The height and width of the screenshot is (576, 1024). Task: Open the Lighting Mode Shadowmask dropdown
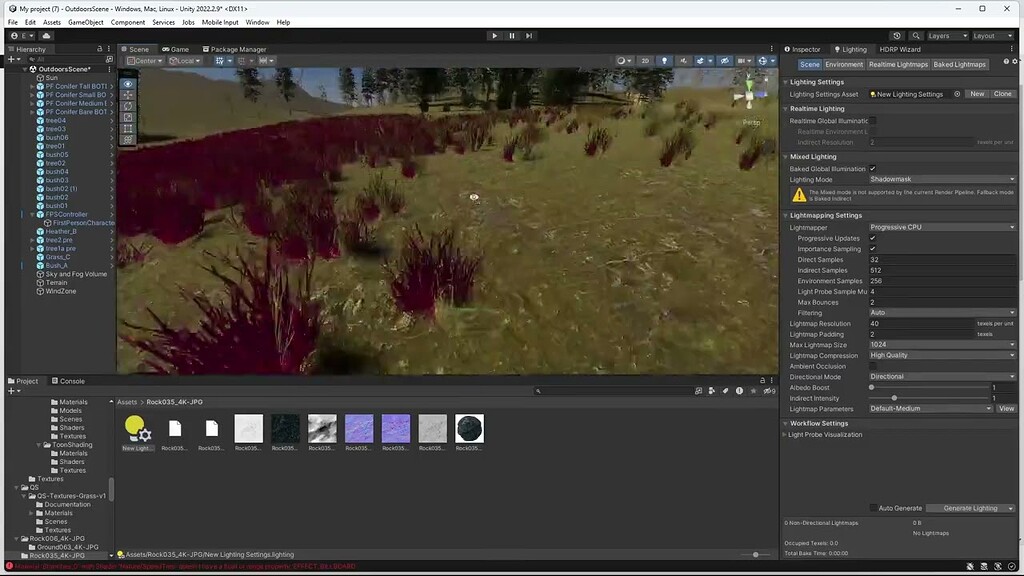click(940, 178)
